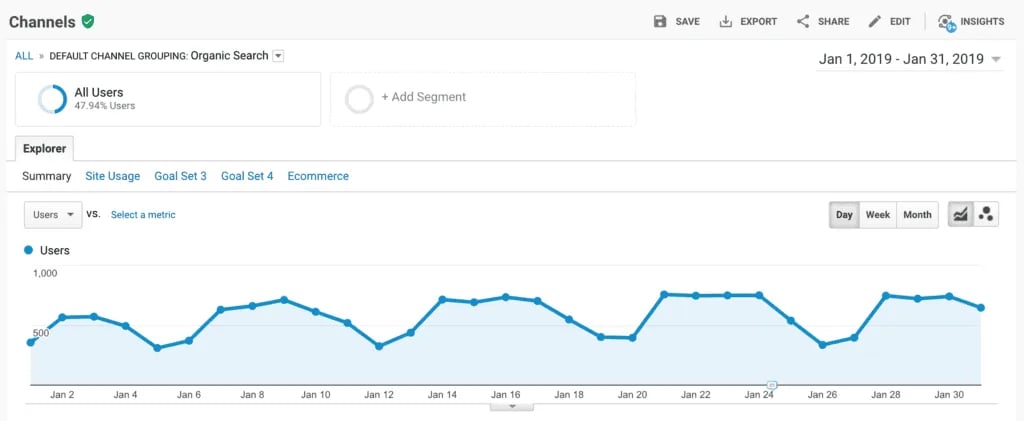Set graph interval to Month
The image size is (1024, 421).
coord(917,215)
